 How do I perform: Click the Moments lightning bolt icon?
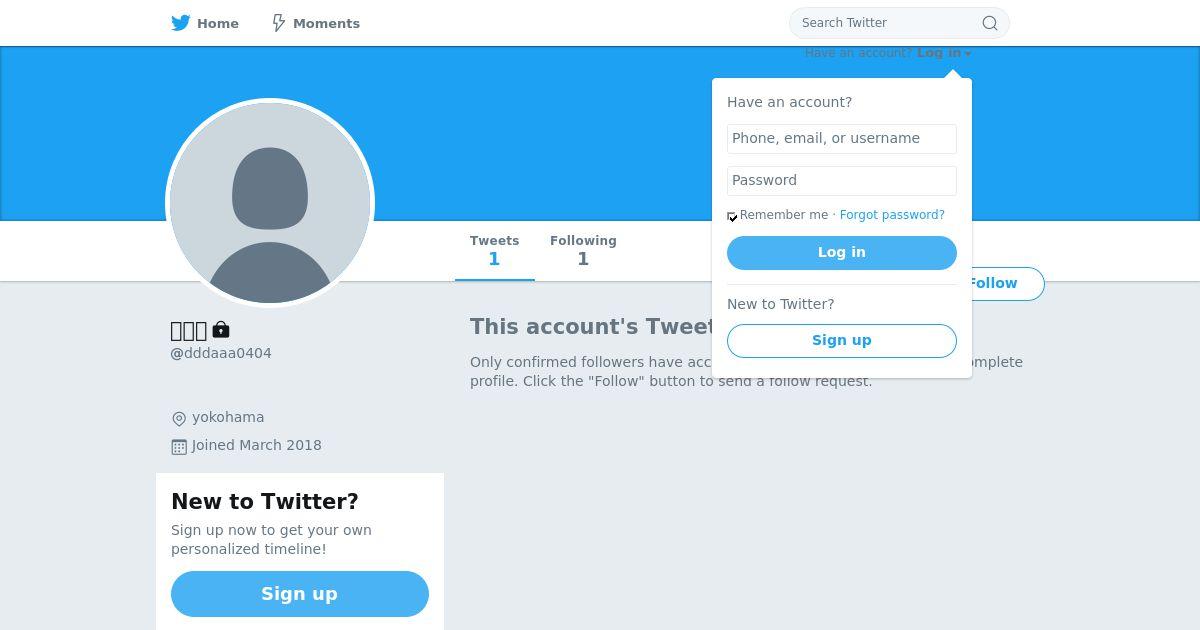[279, 23]
